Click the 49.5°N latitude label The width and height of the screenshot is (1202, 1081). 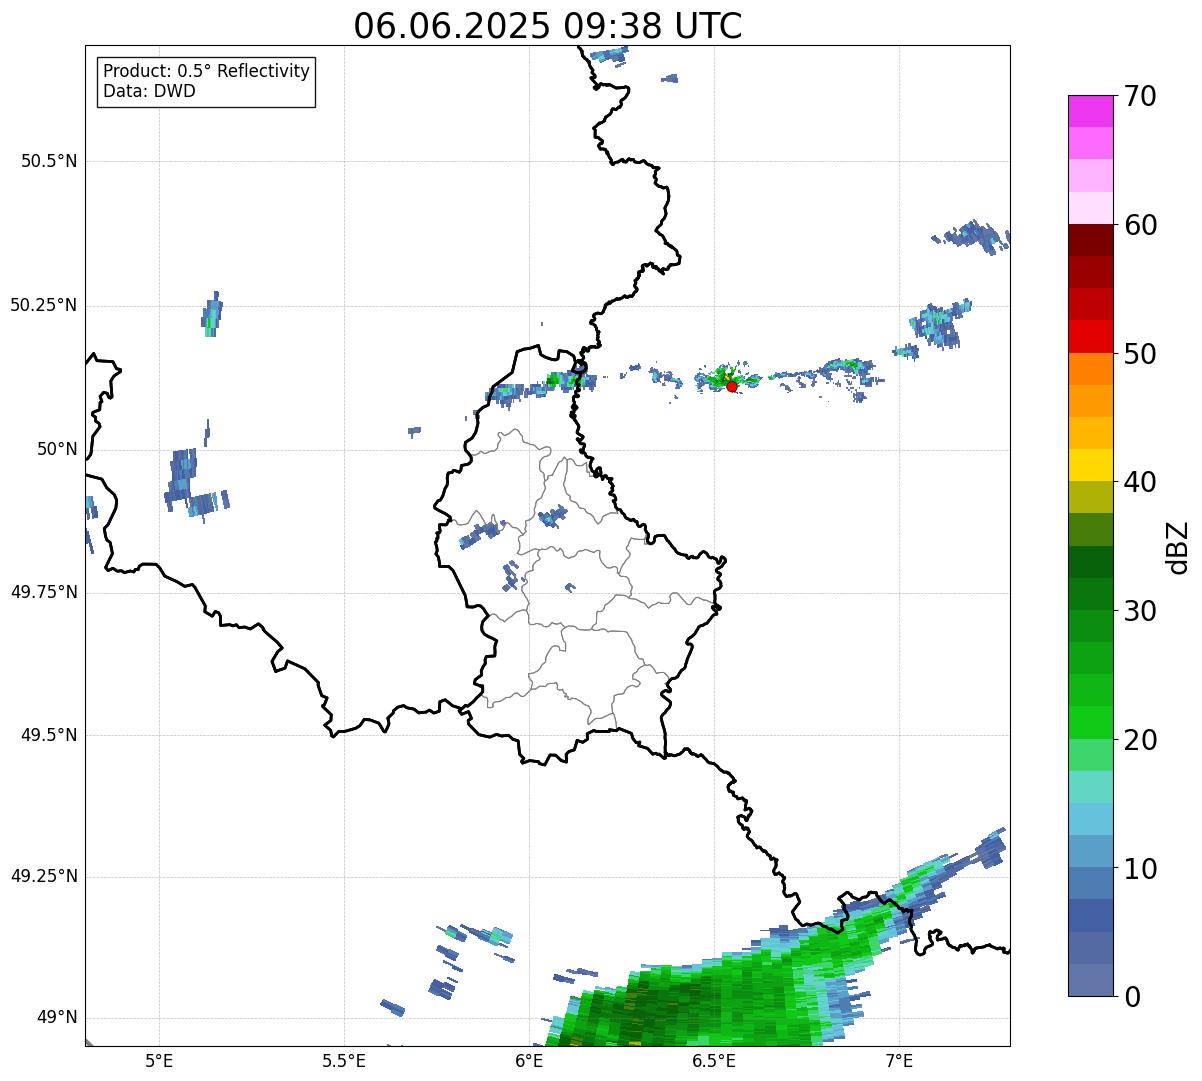49,735
